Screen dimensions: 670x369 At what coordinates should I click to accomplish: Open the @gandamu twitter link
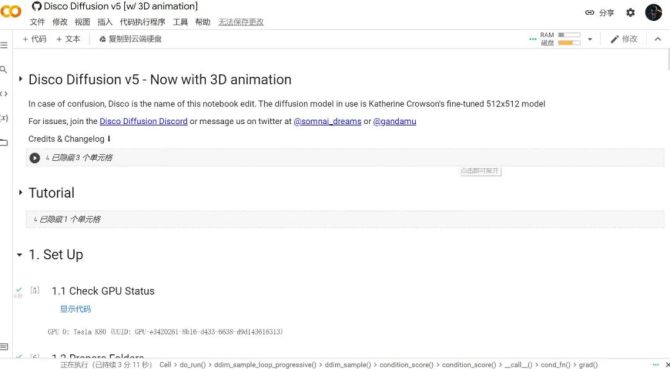[394, 121]
